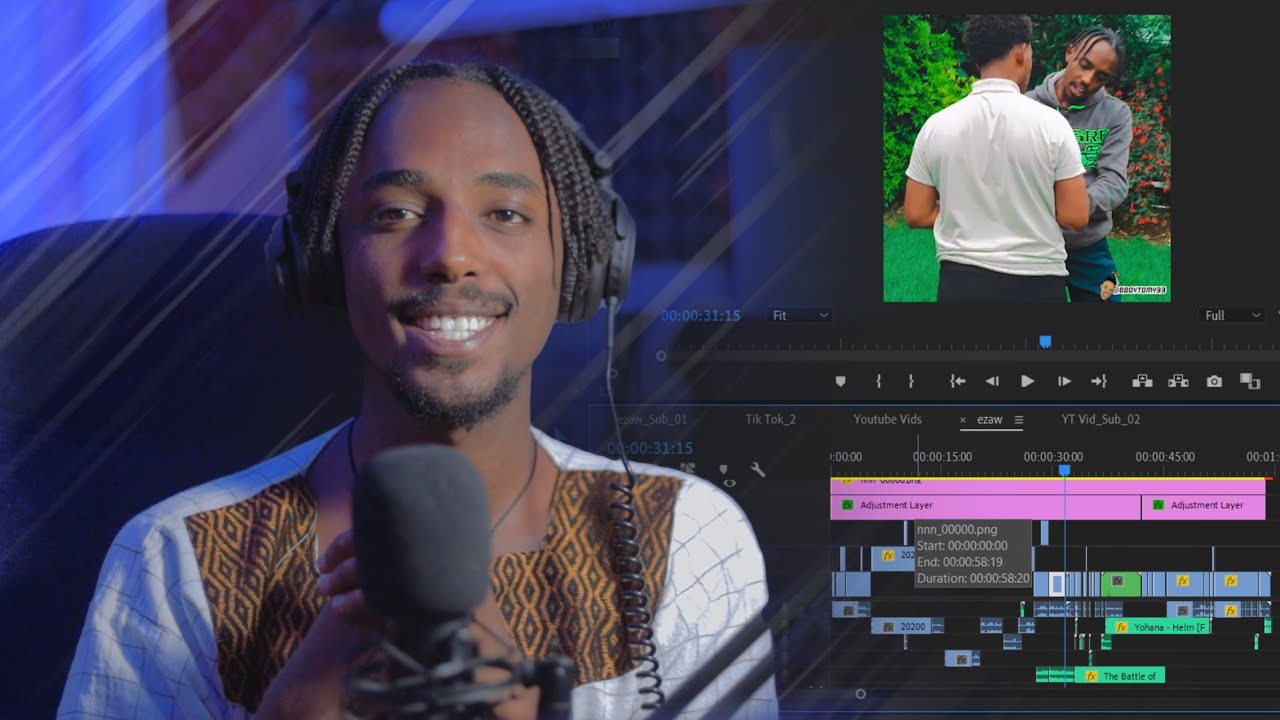The image size is (1280, 720).
Task: Open the ezaw panel menu
Action: [1019, 420]
